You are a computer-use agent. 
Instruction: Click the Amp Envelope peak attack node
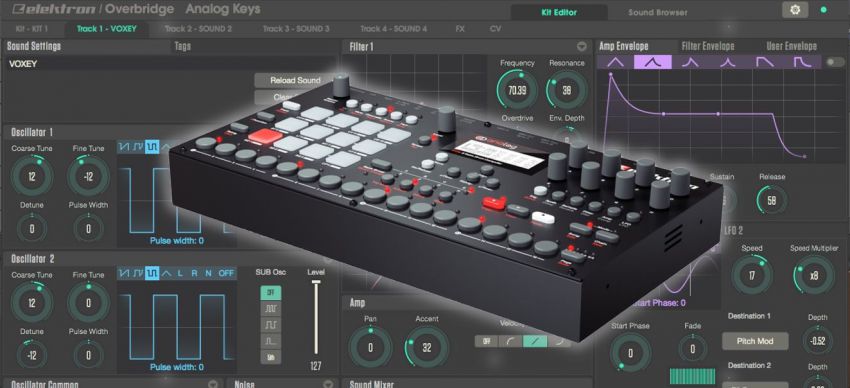(611, 75)
